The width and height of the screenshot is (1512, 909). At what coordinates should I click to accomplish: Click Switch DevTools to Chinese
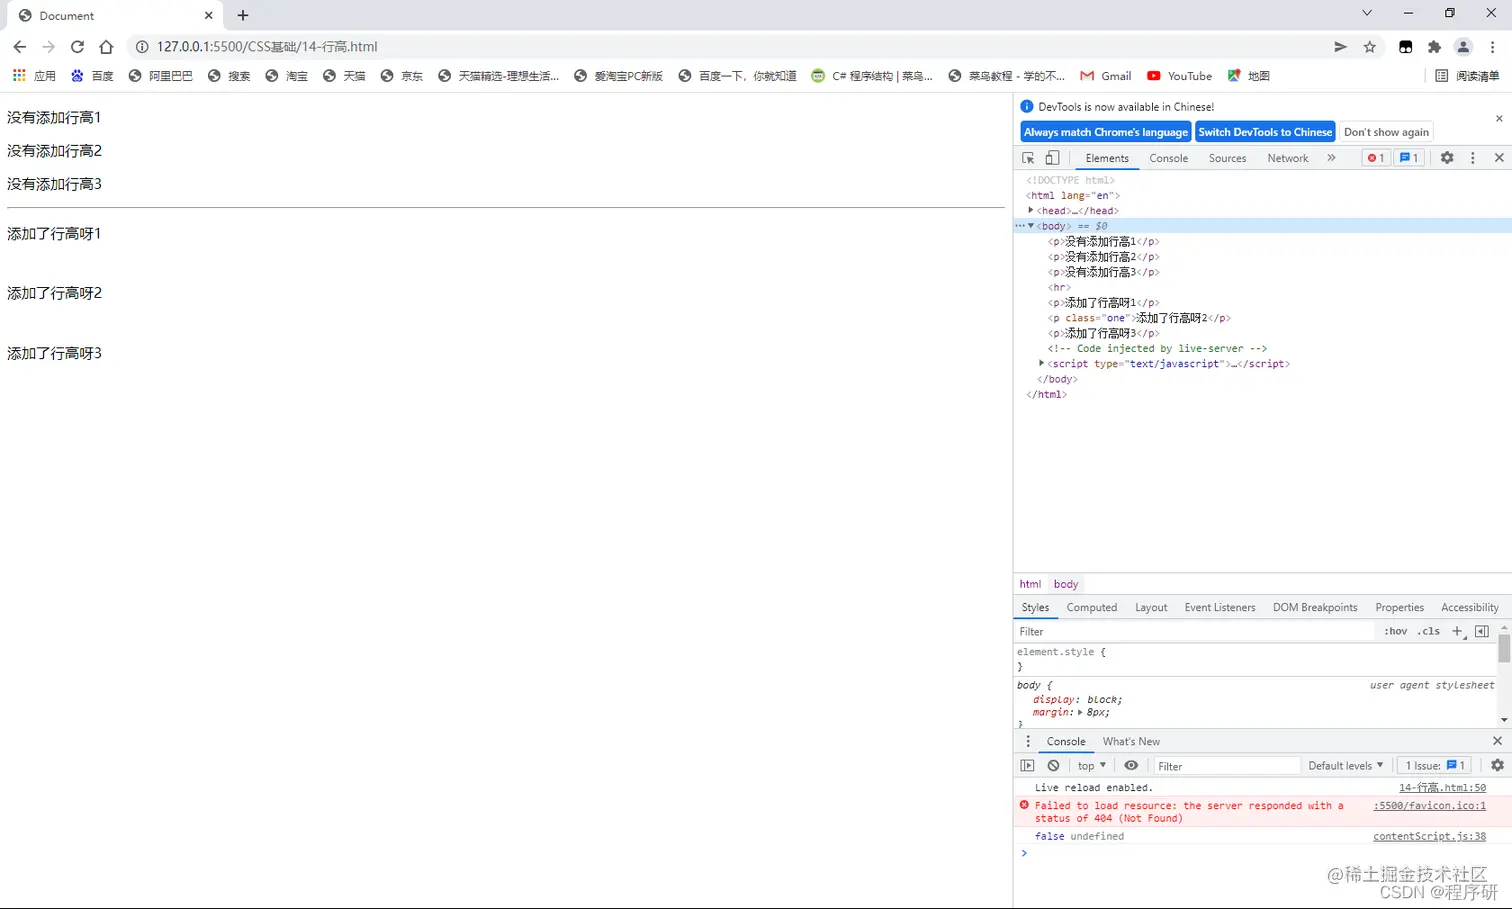pos(1265,132)
